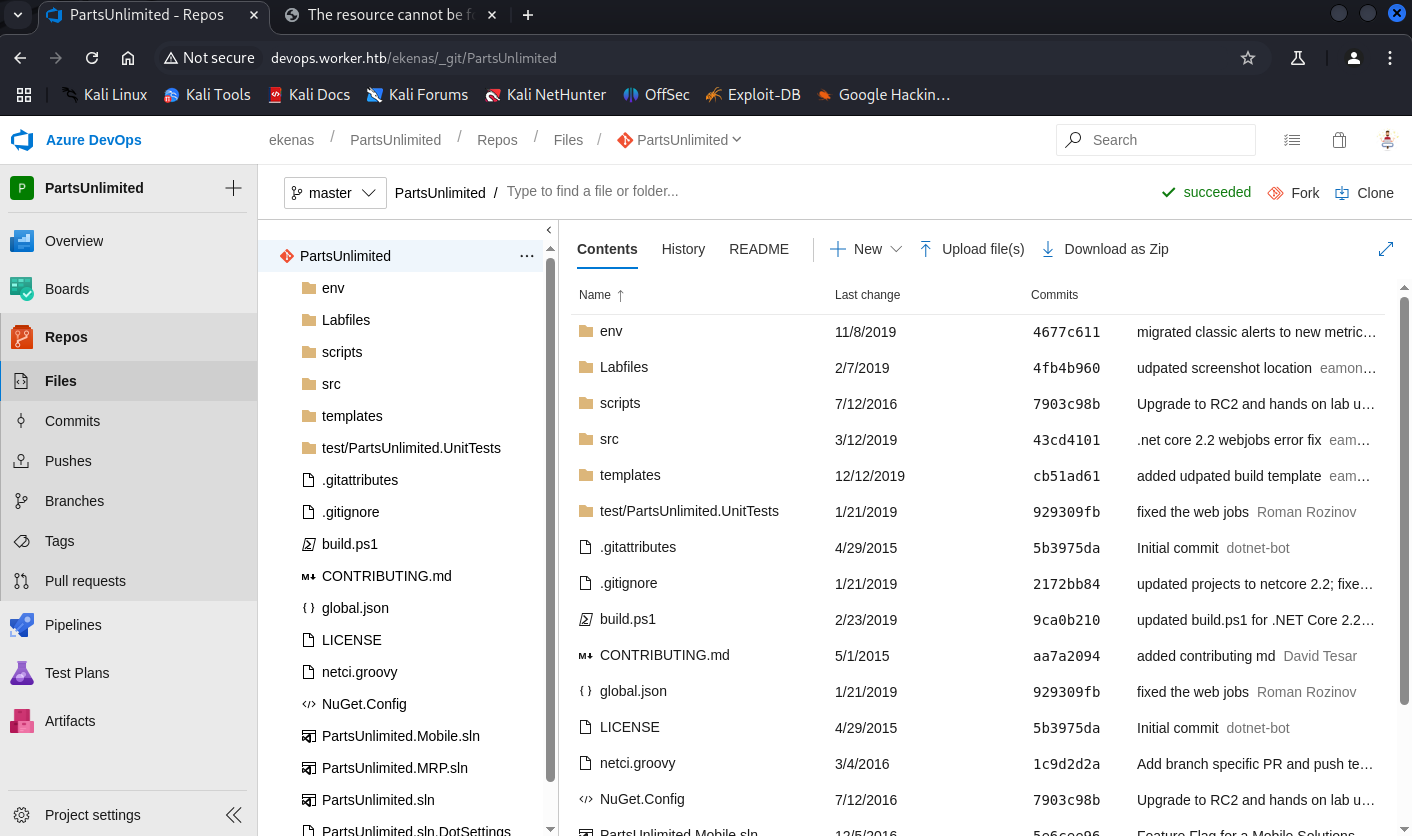Open commit cb51ad61 for templates
The image size is (1412, 836).
coord(1066,476)
